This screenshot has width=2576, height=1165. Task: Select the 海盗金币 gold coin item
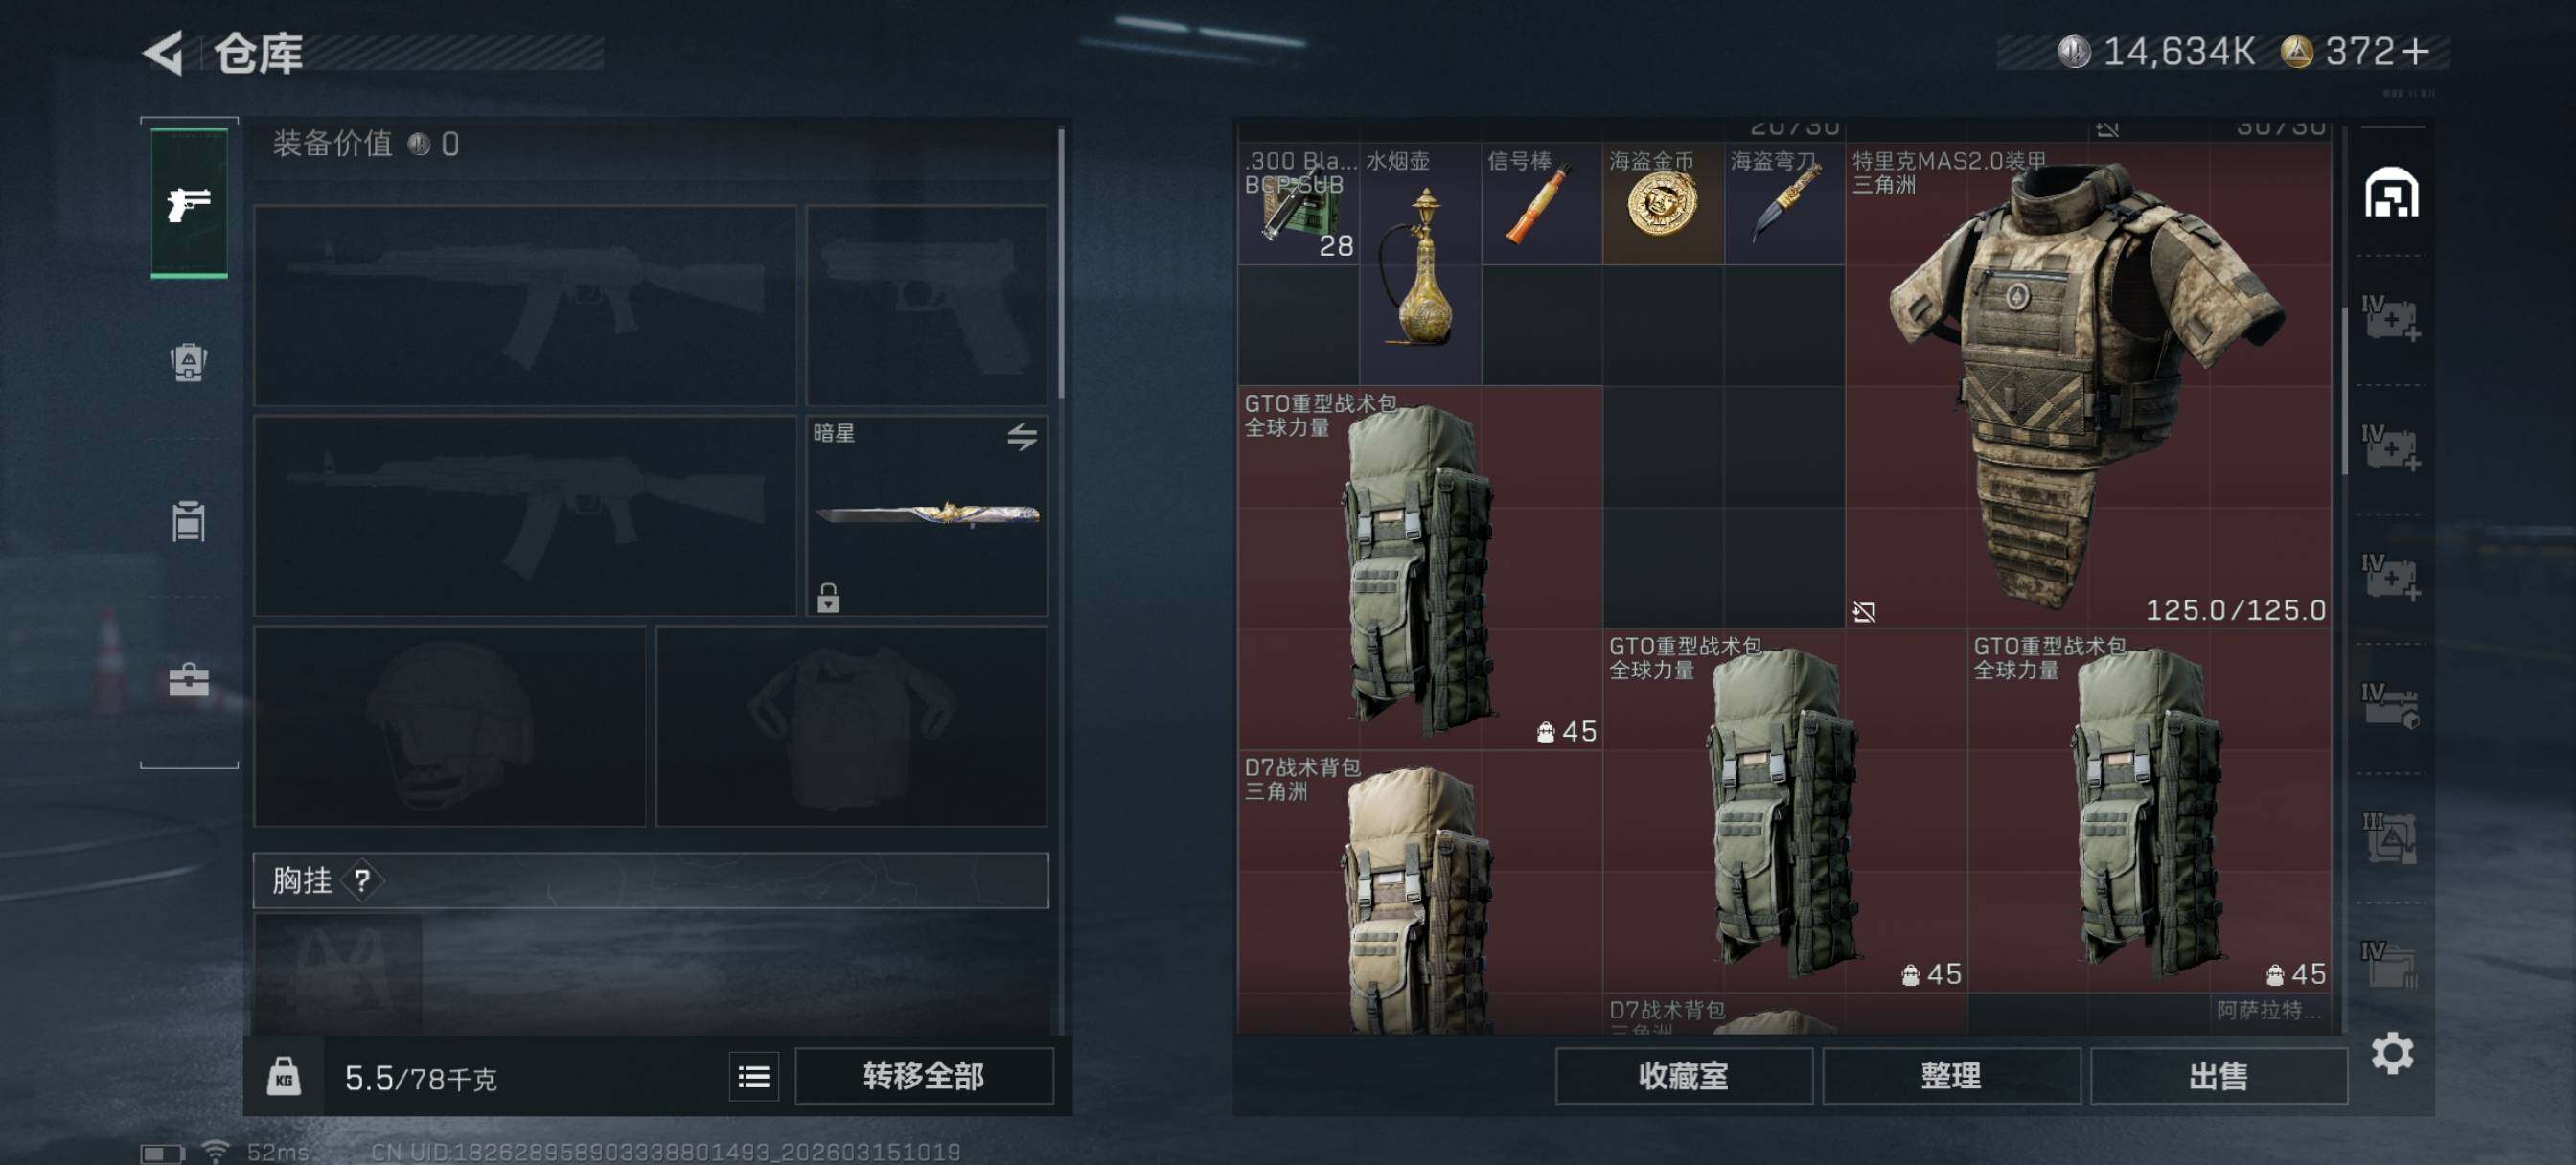pyautogui.click(x=1663, y=203)
